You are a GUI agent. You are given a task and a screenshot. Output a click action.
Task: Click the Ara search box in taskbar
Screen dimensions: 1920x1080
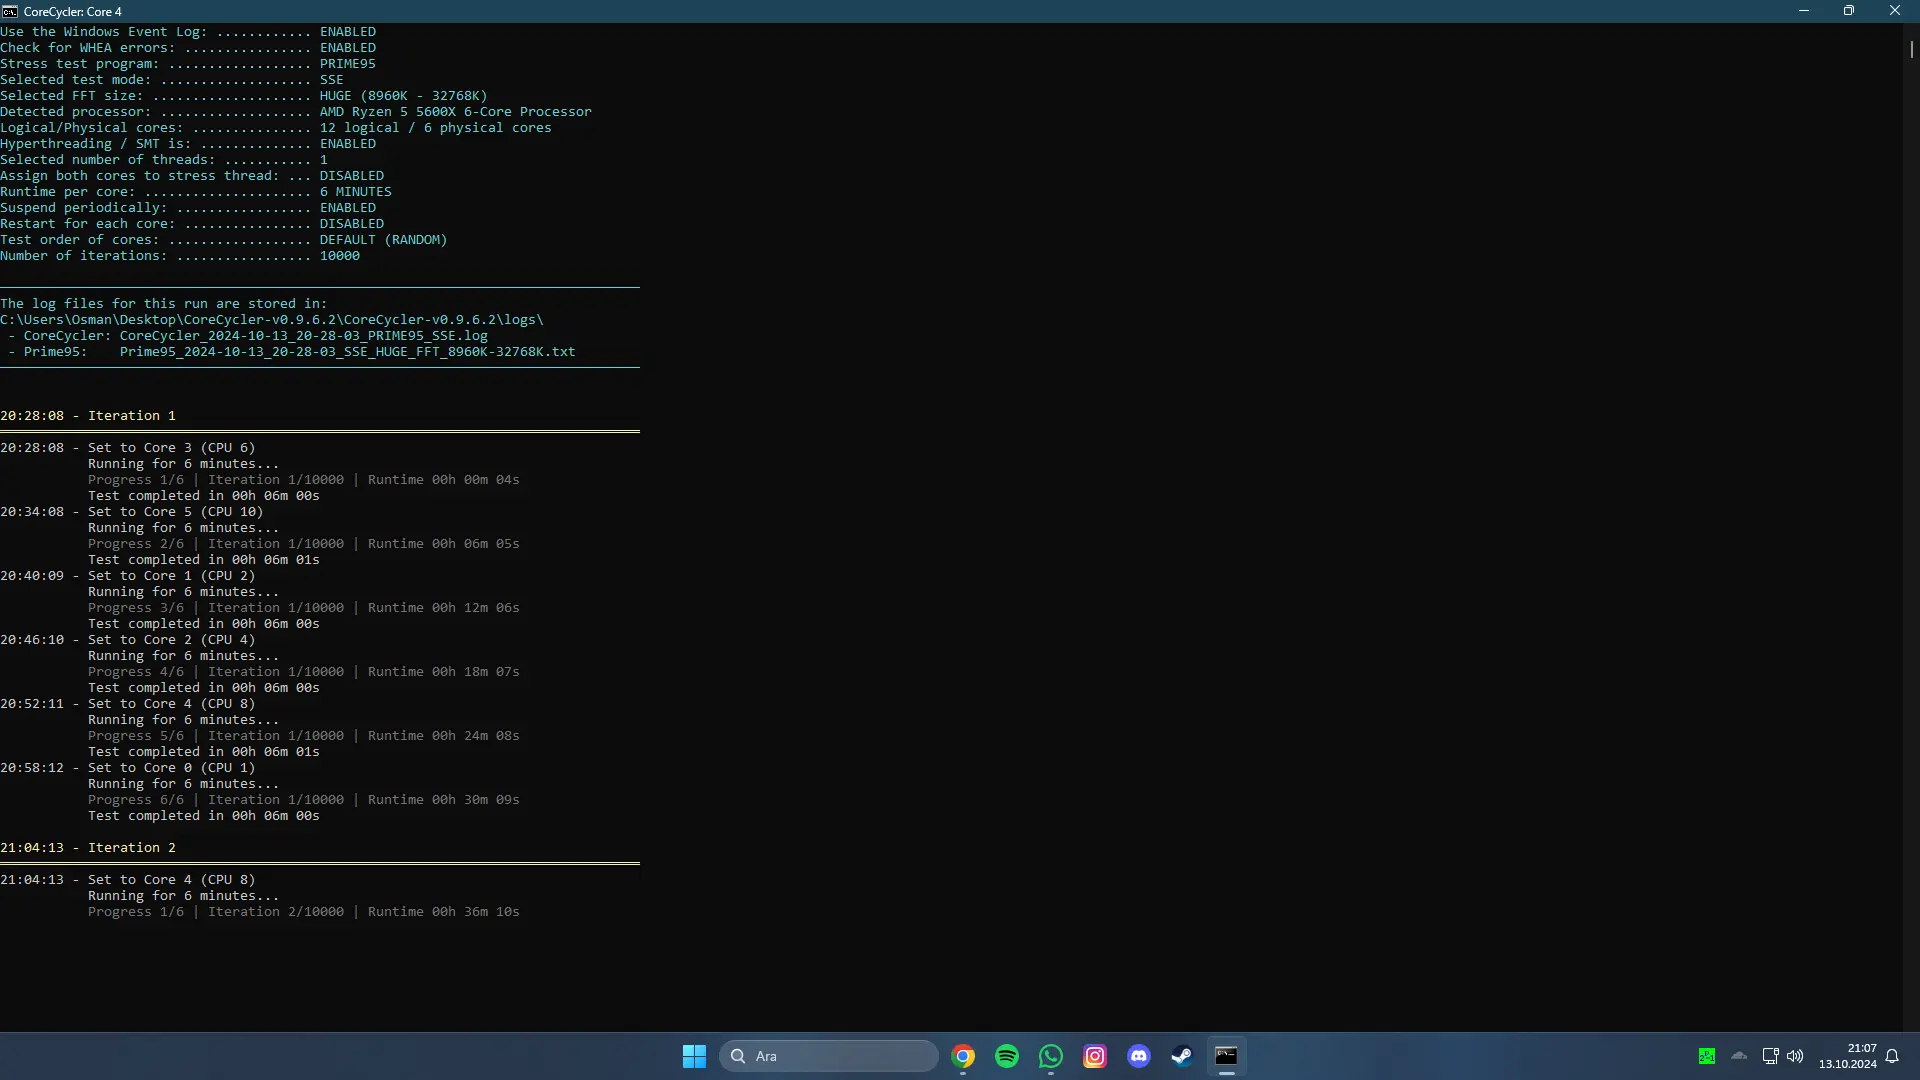[x=828, y=1056]
